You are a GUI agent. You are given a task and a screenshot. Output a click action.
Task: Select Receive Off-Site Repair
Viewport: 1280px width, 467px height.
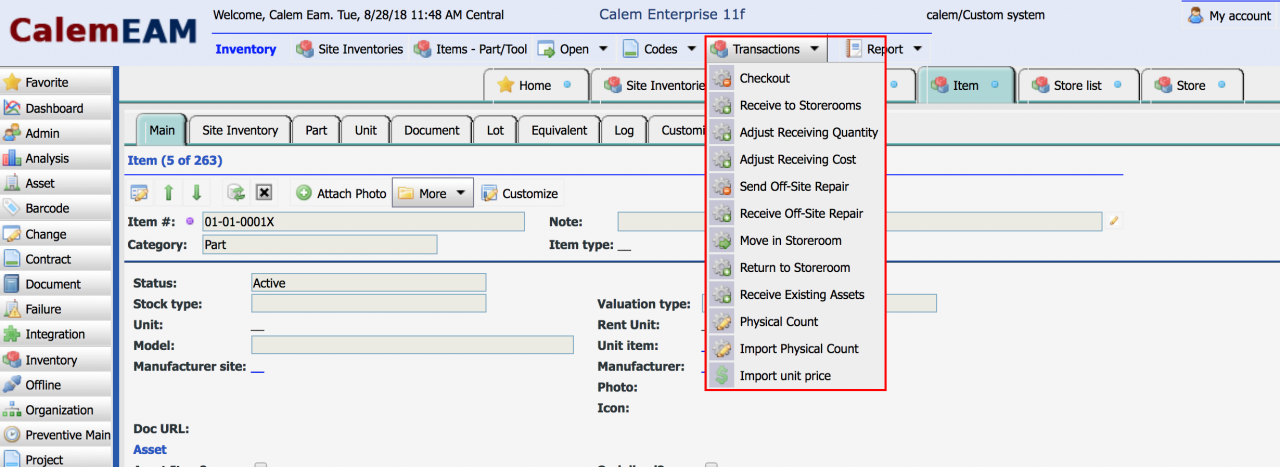pos(795,213)
